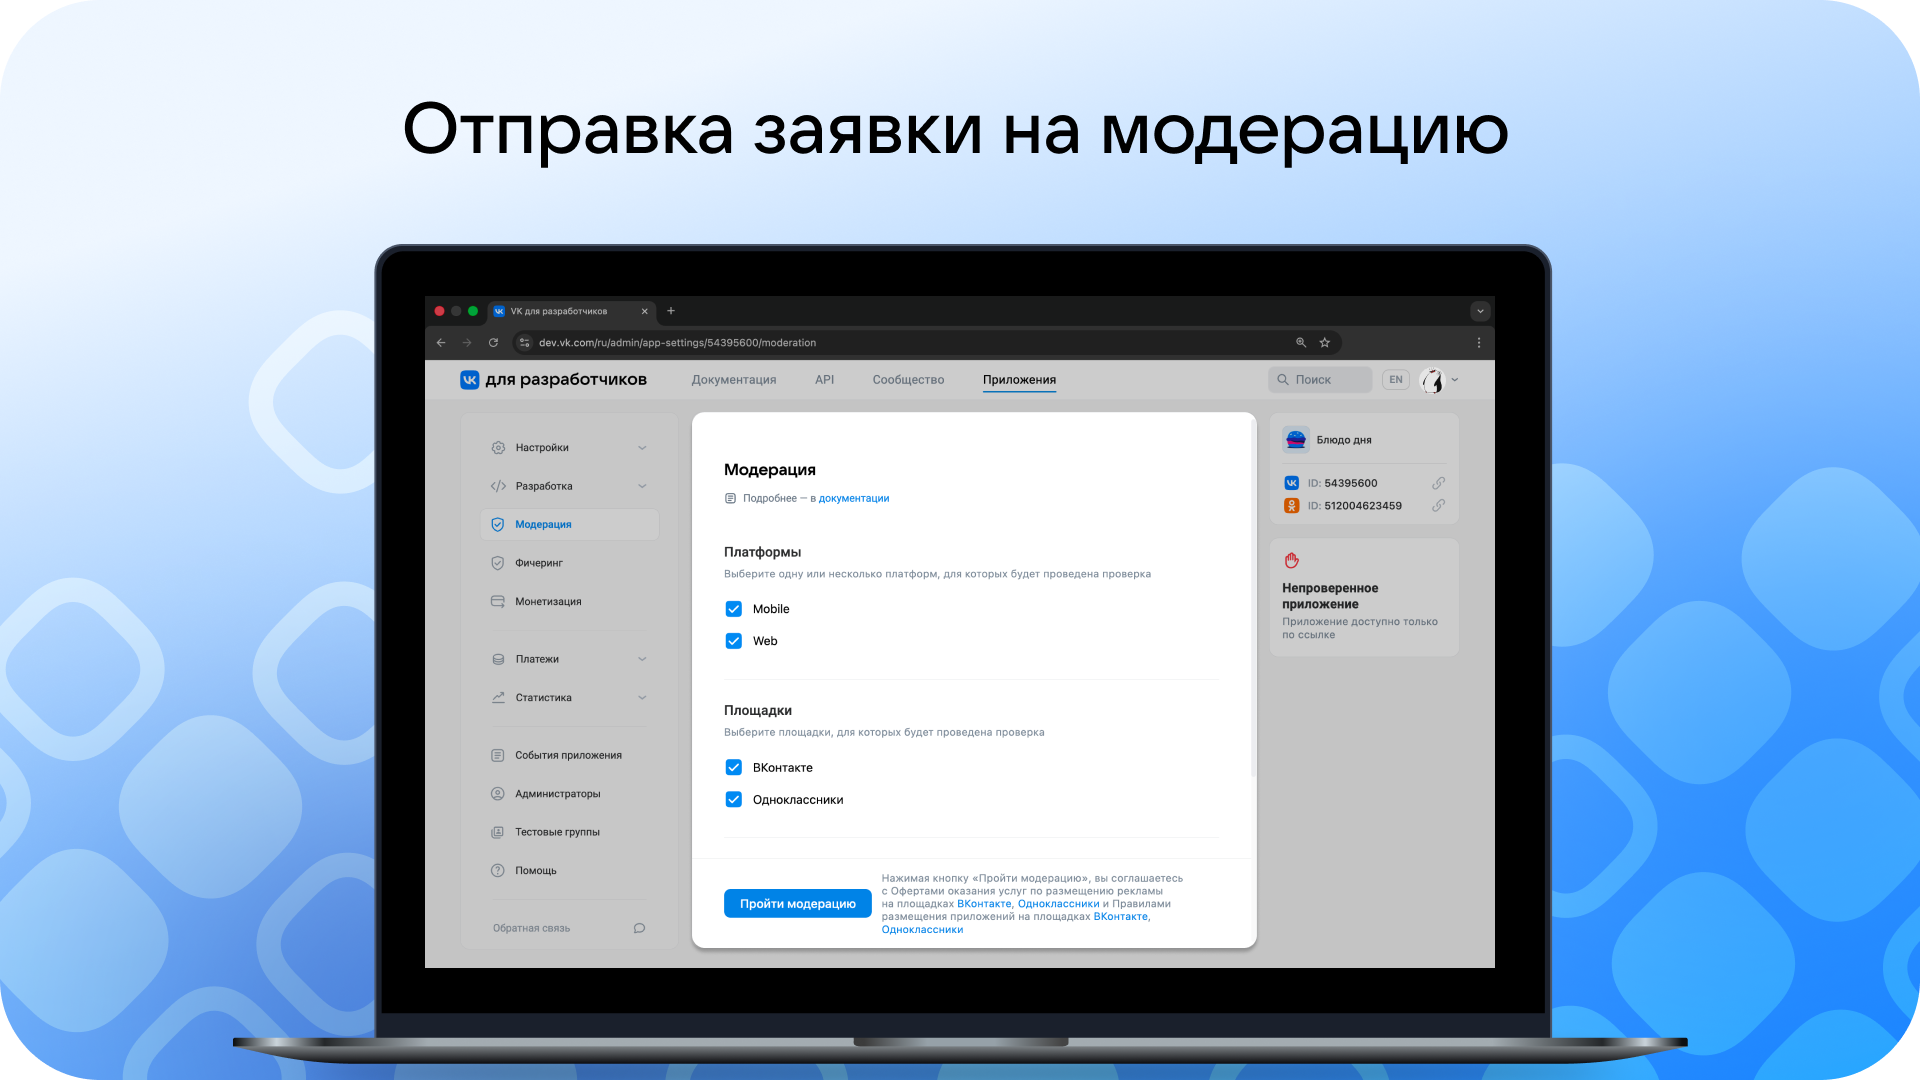Open Обратная связь feedback link

point(531,929)
